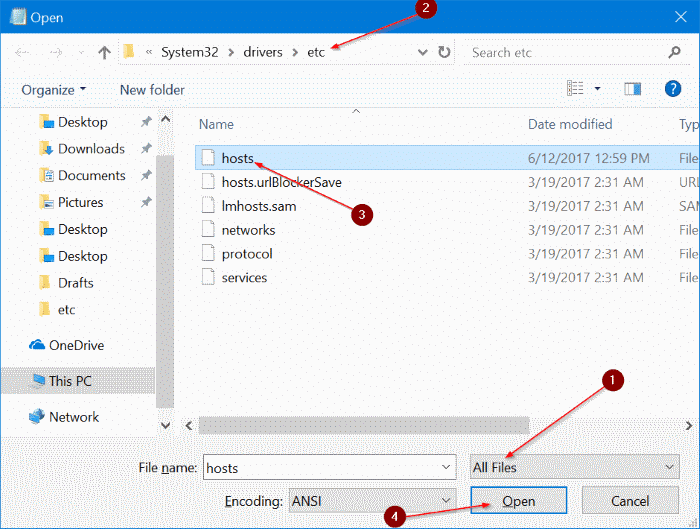Viewport: 700px width, 529px height.
Task: Click the Cancel button
Action: pos(630,501)
